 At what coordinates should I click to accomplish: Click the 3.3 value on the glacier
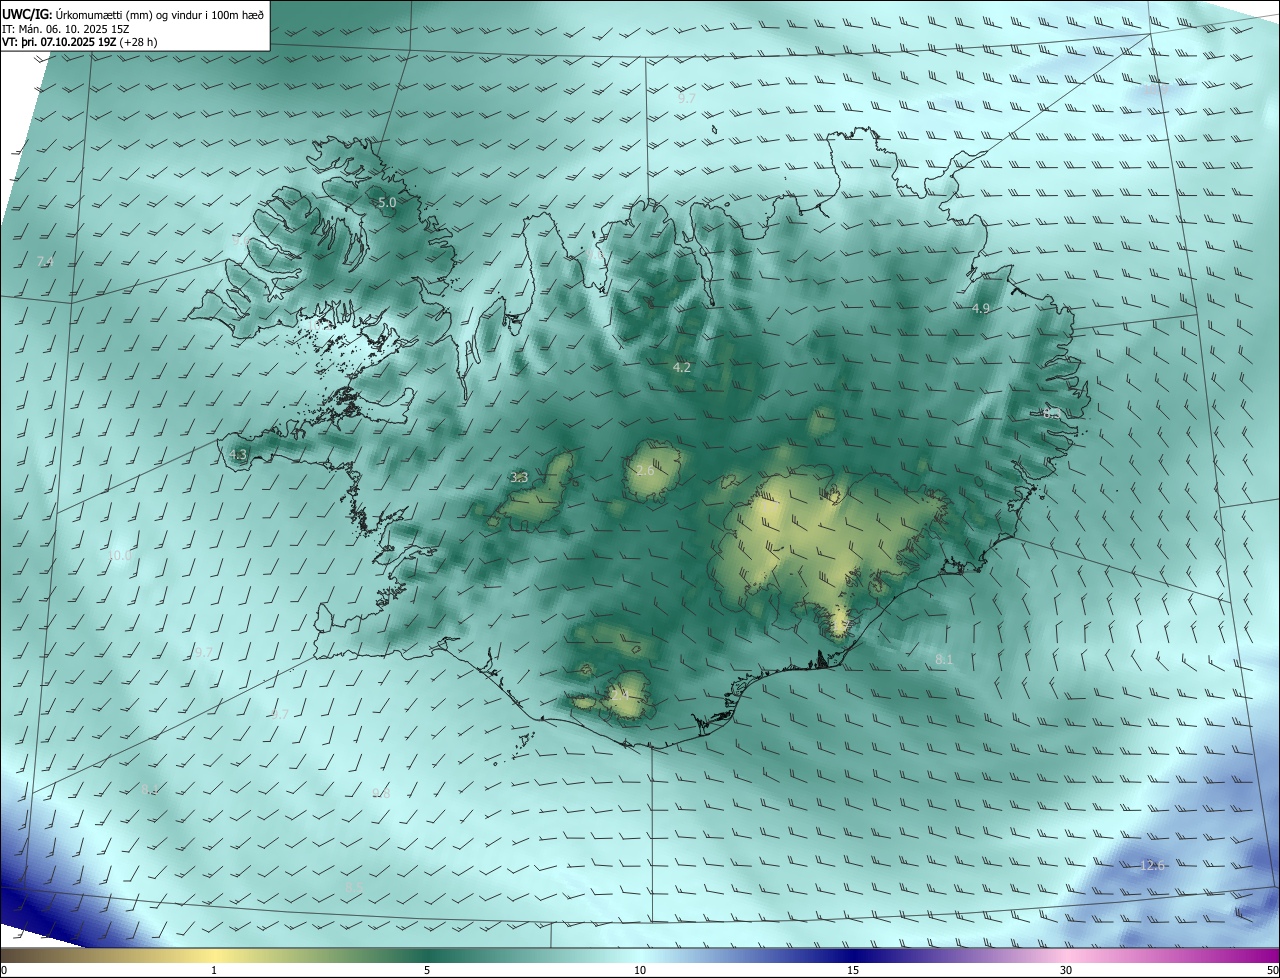click(x=519, y=478)
